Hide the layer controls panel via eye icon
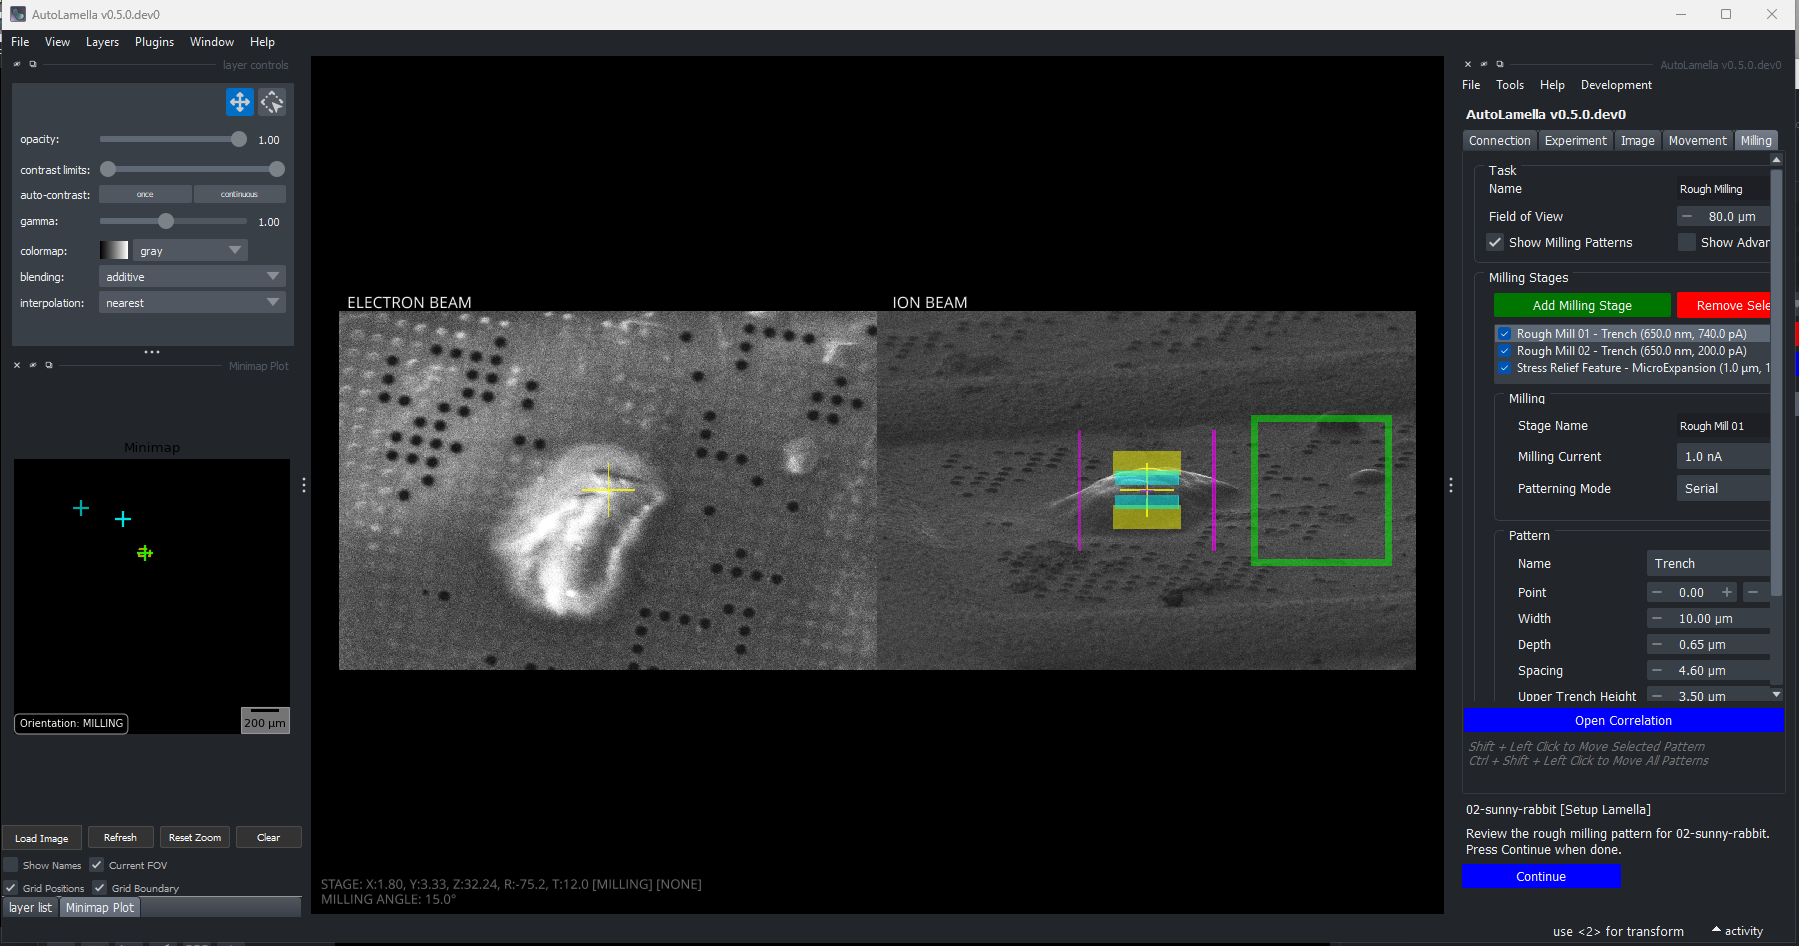The height and width of the screenshot is (946, 1799). pyautogui.click(x=17, y=64)
